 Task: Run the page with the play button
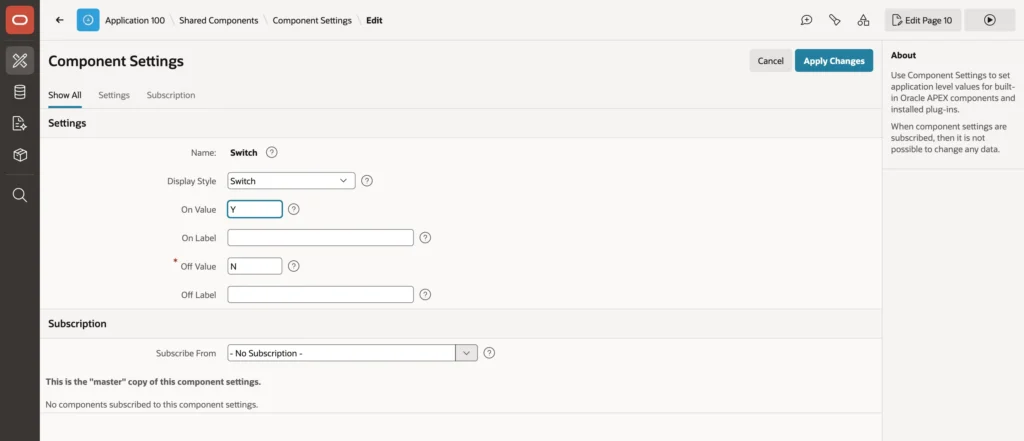pos(989,20)
